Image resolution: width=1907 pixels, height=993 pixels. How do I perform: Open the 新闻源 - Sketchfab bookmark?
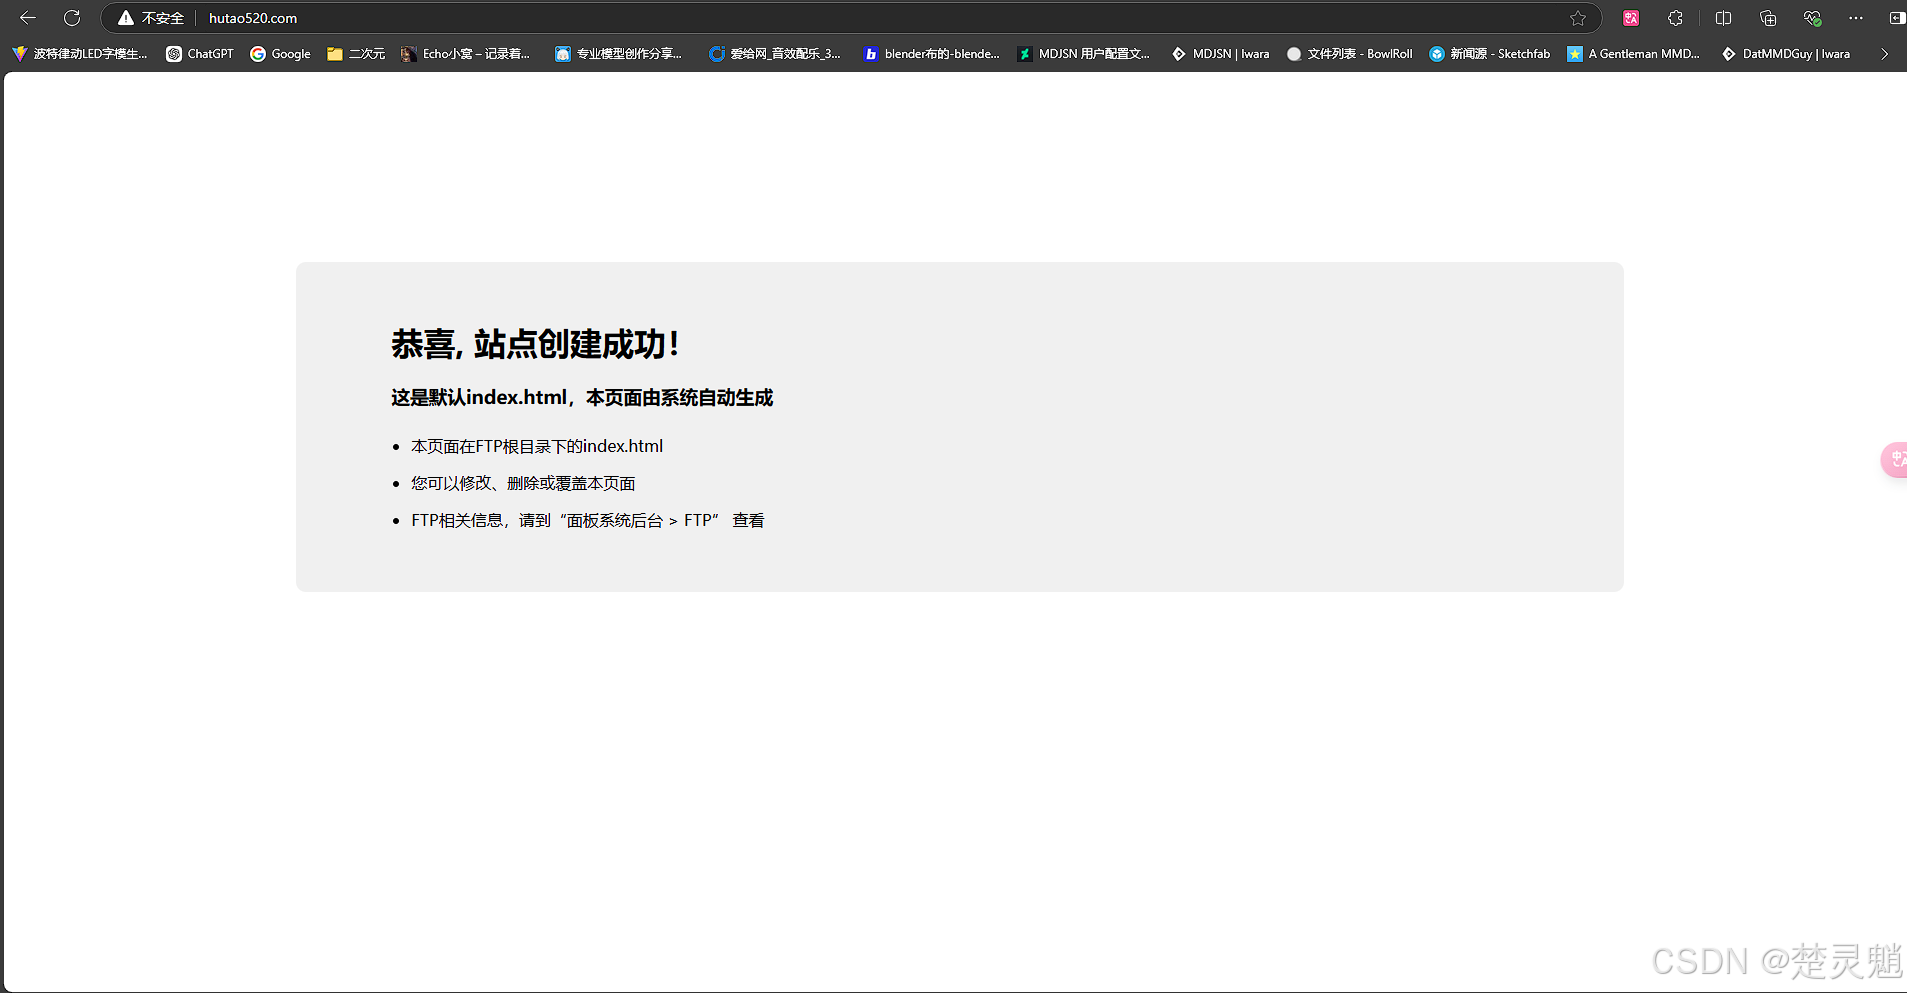tap(1490, 54)
